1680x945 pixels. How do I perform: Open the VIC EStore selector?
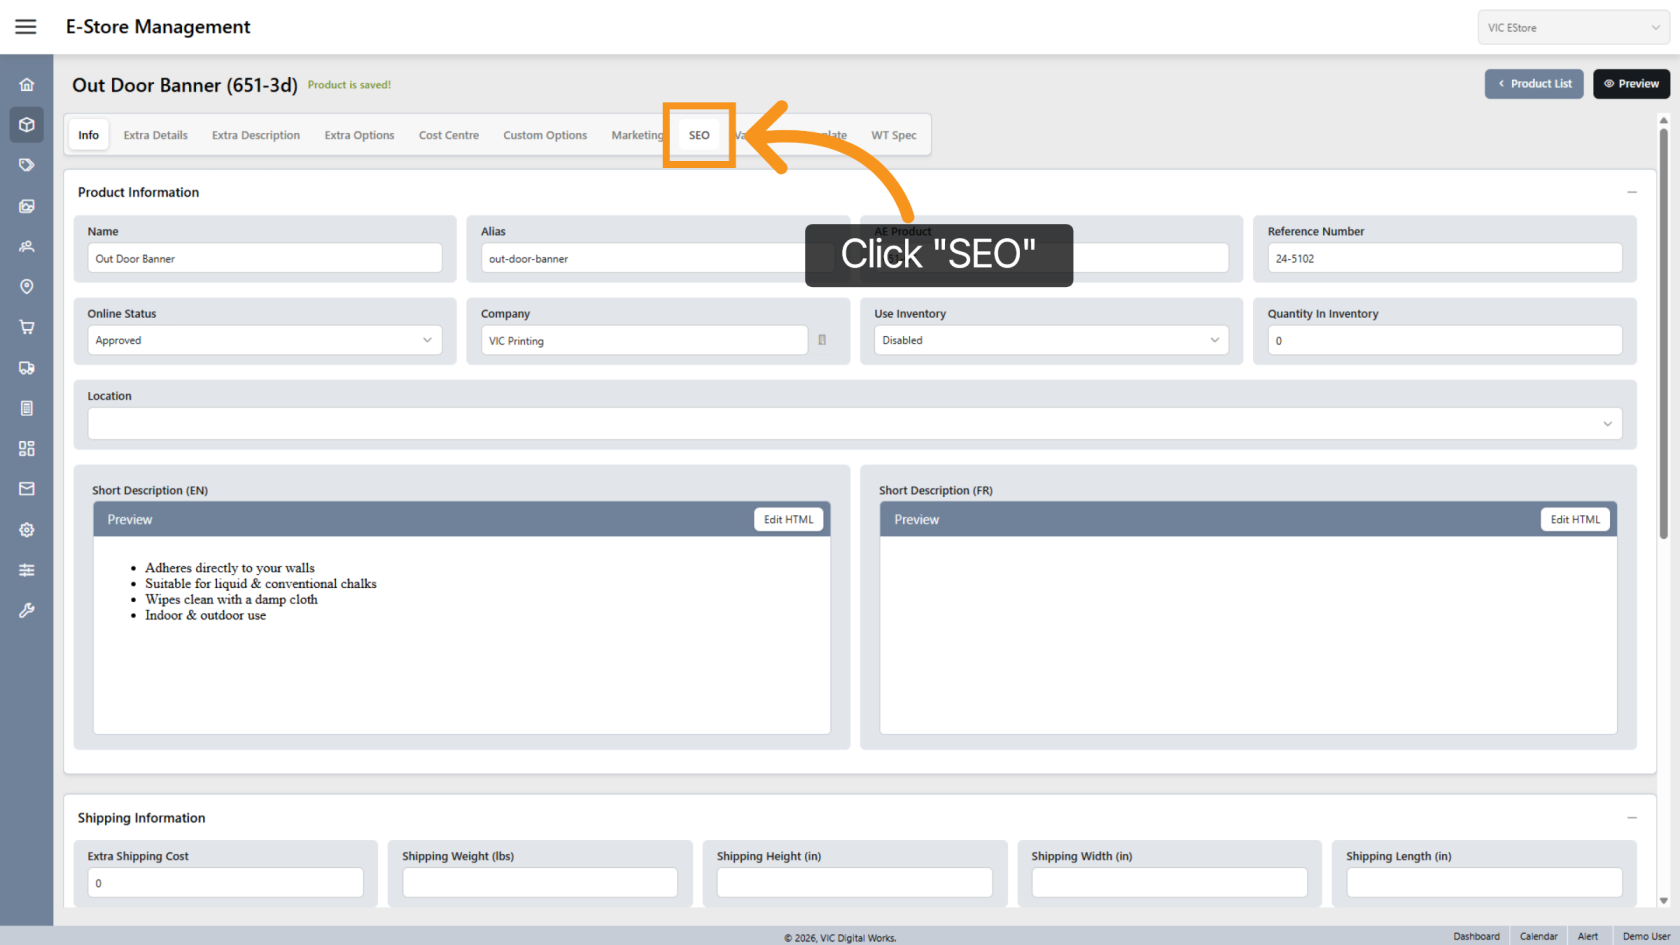point(1572,28)
